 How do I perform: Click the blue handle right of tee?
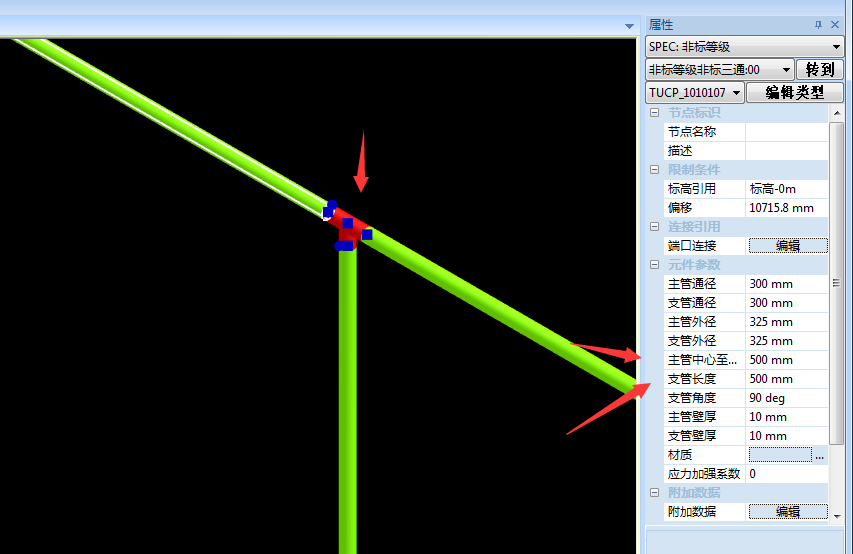click(x=367, y=234)
